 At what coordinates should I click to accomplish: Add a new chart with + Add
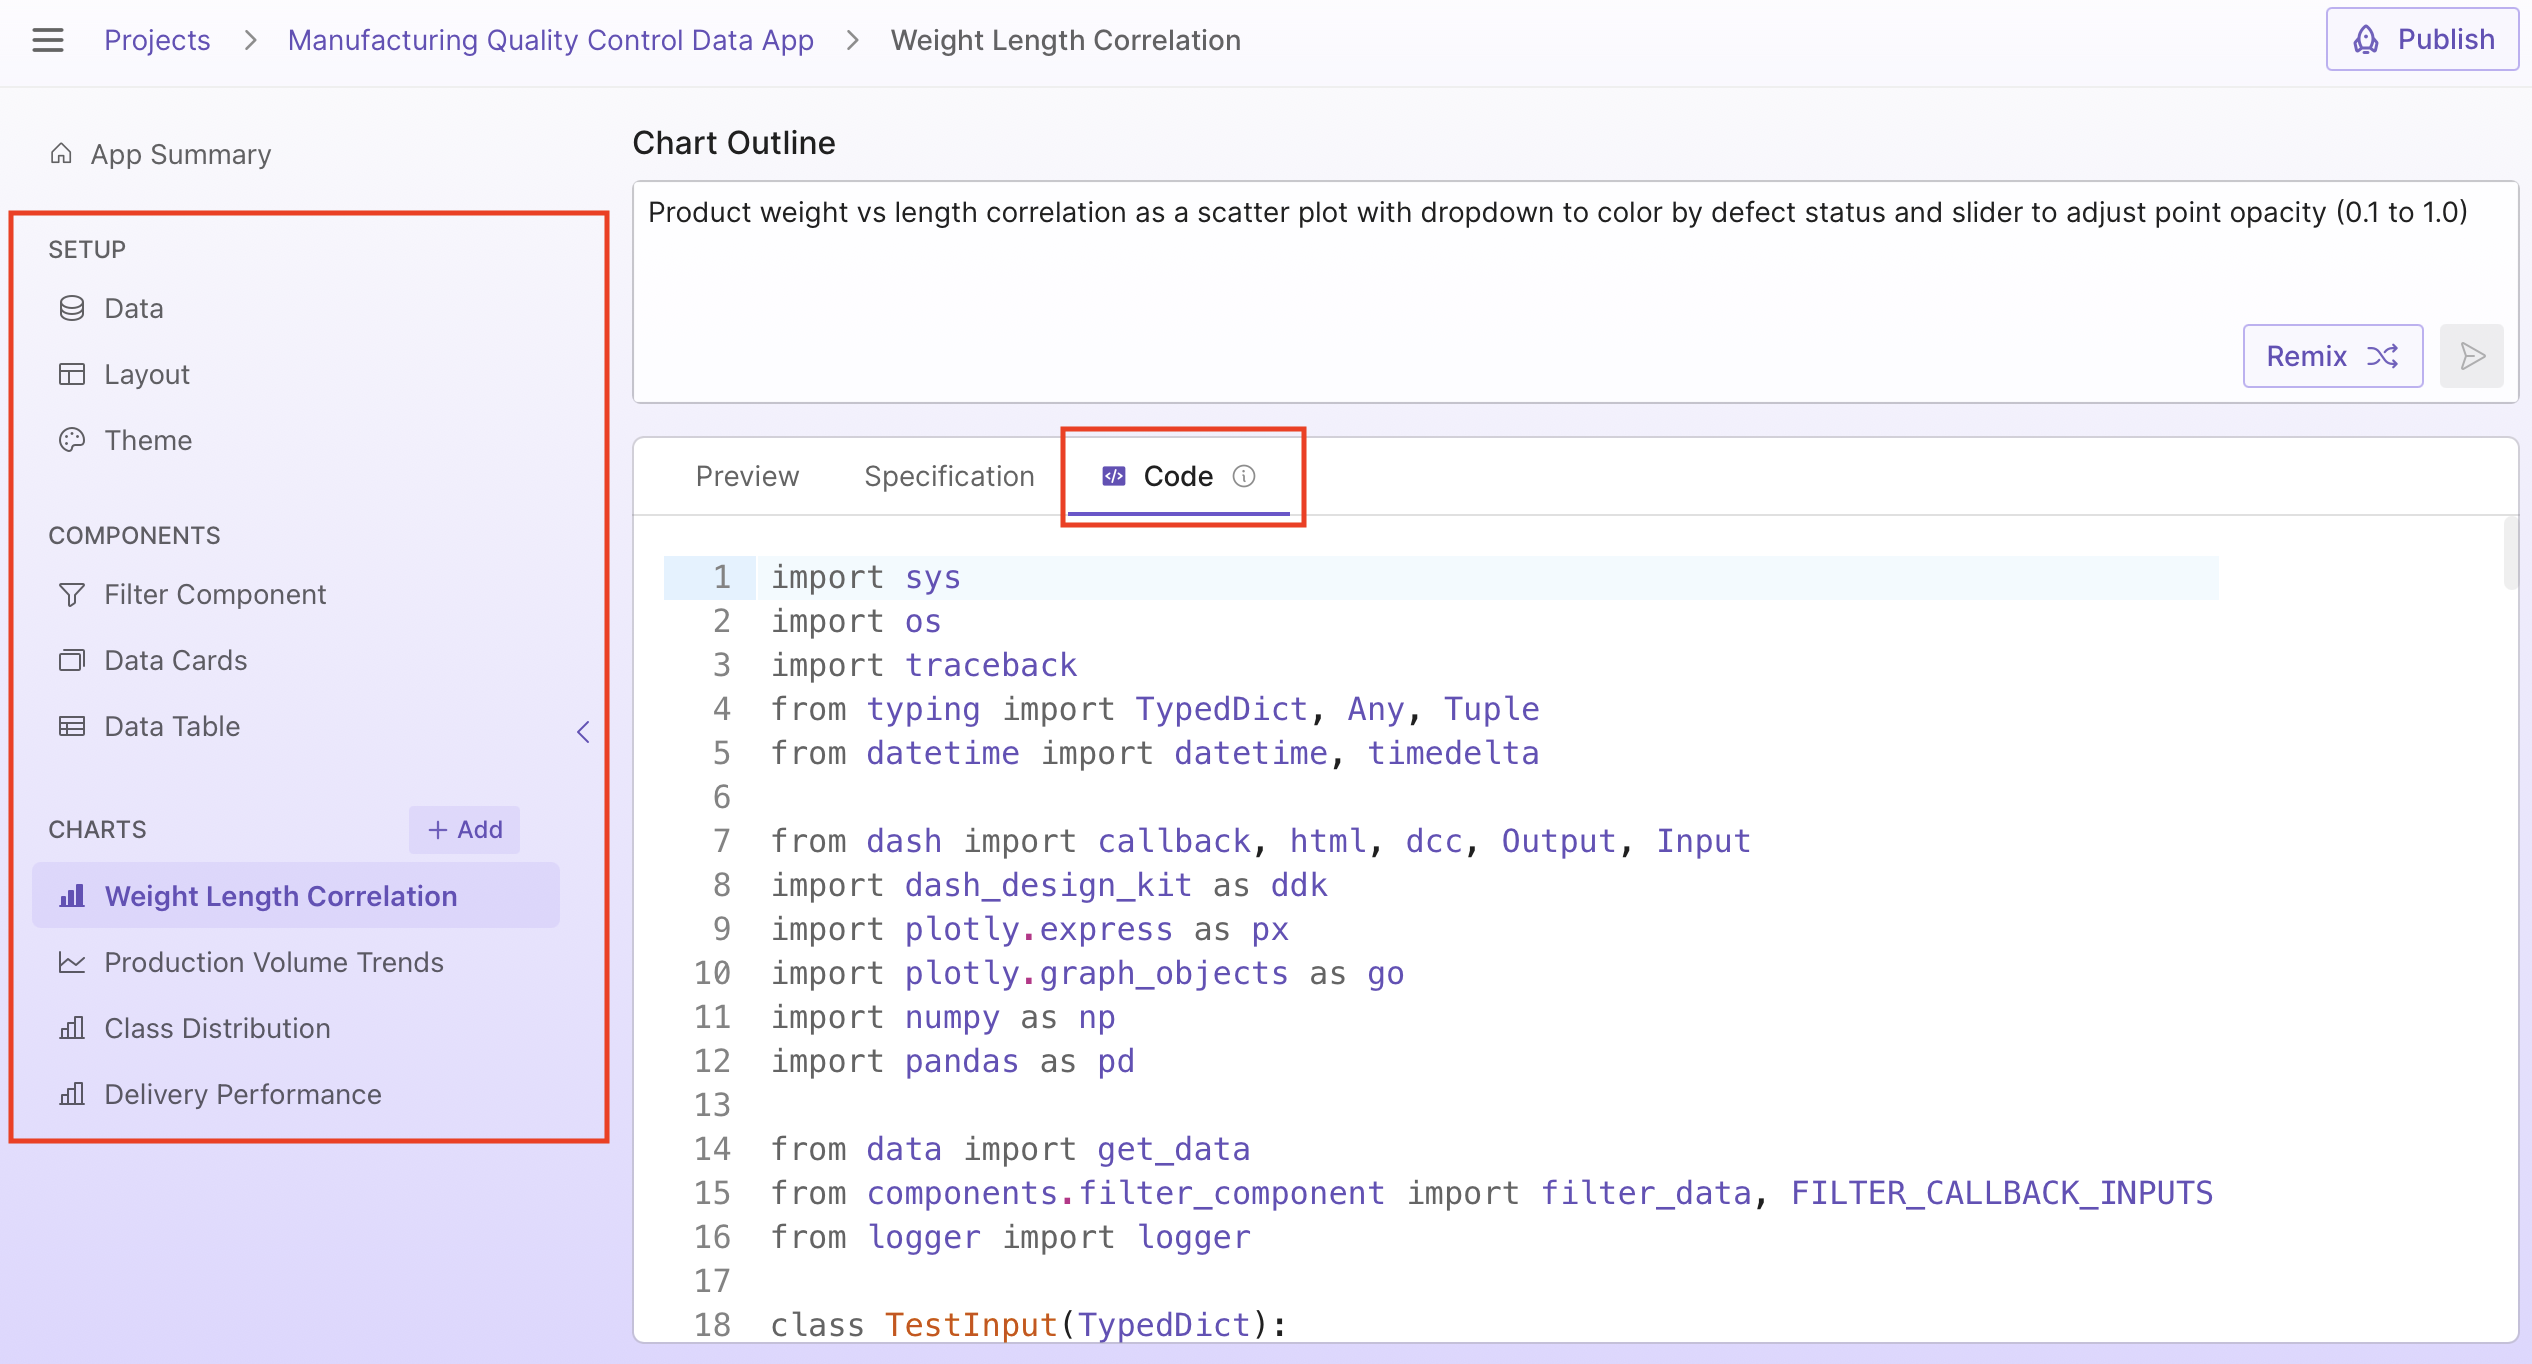pyautogui.click(x=465, y=829)
